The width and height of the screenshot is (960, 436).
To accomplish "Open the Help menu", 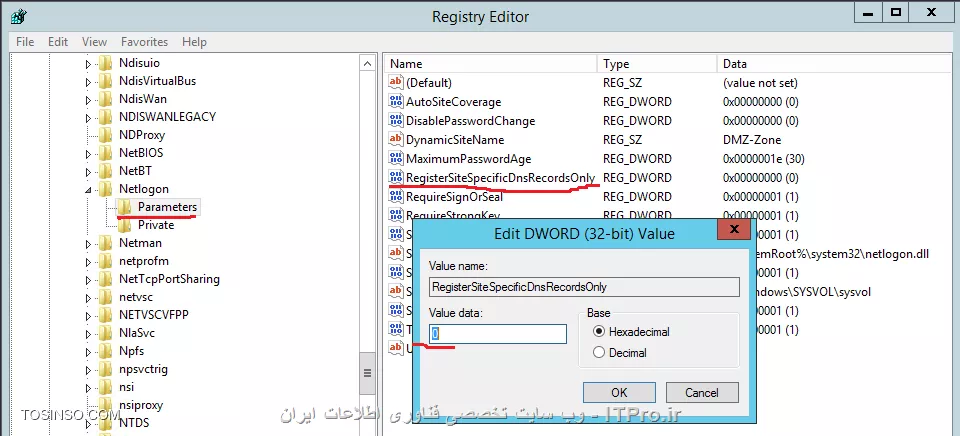I will (x=194, y=42).
